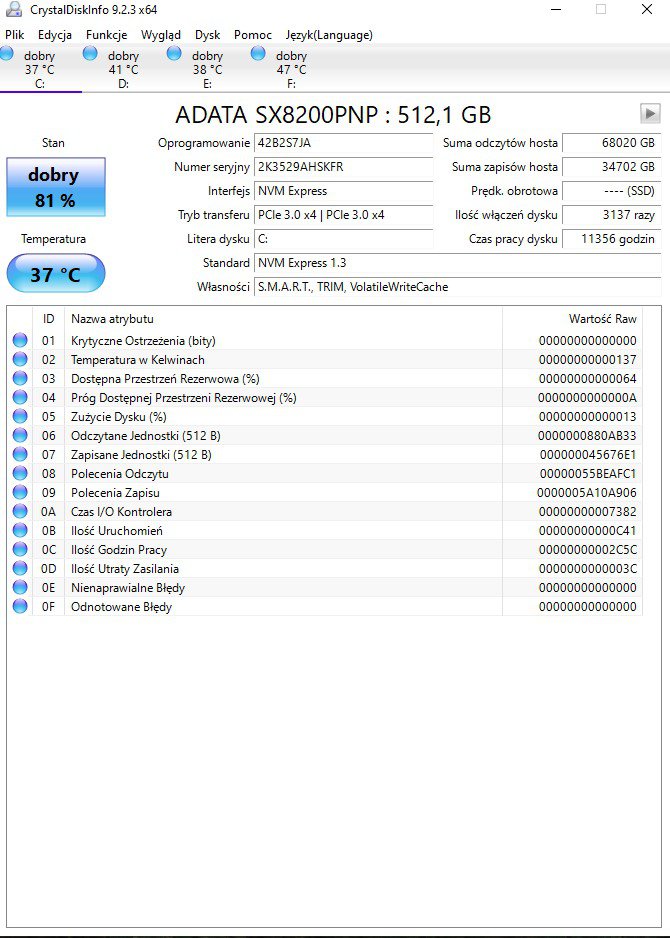670x938 pixels.
Task: Click the status orb for Polecenia Odczytu
Action: coord(20,473)
